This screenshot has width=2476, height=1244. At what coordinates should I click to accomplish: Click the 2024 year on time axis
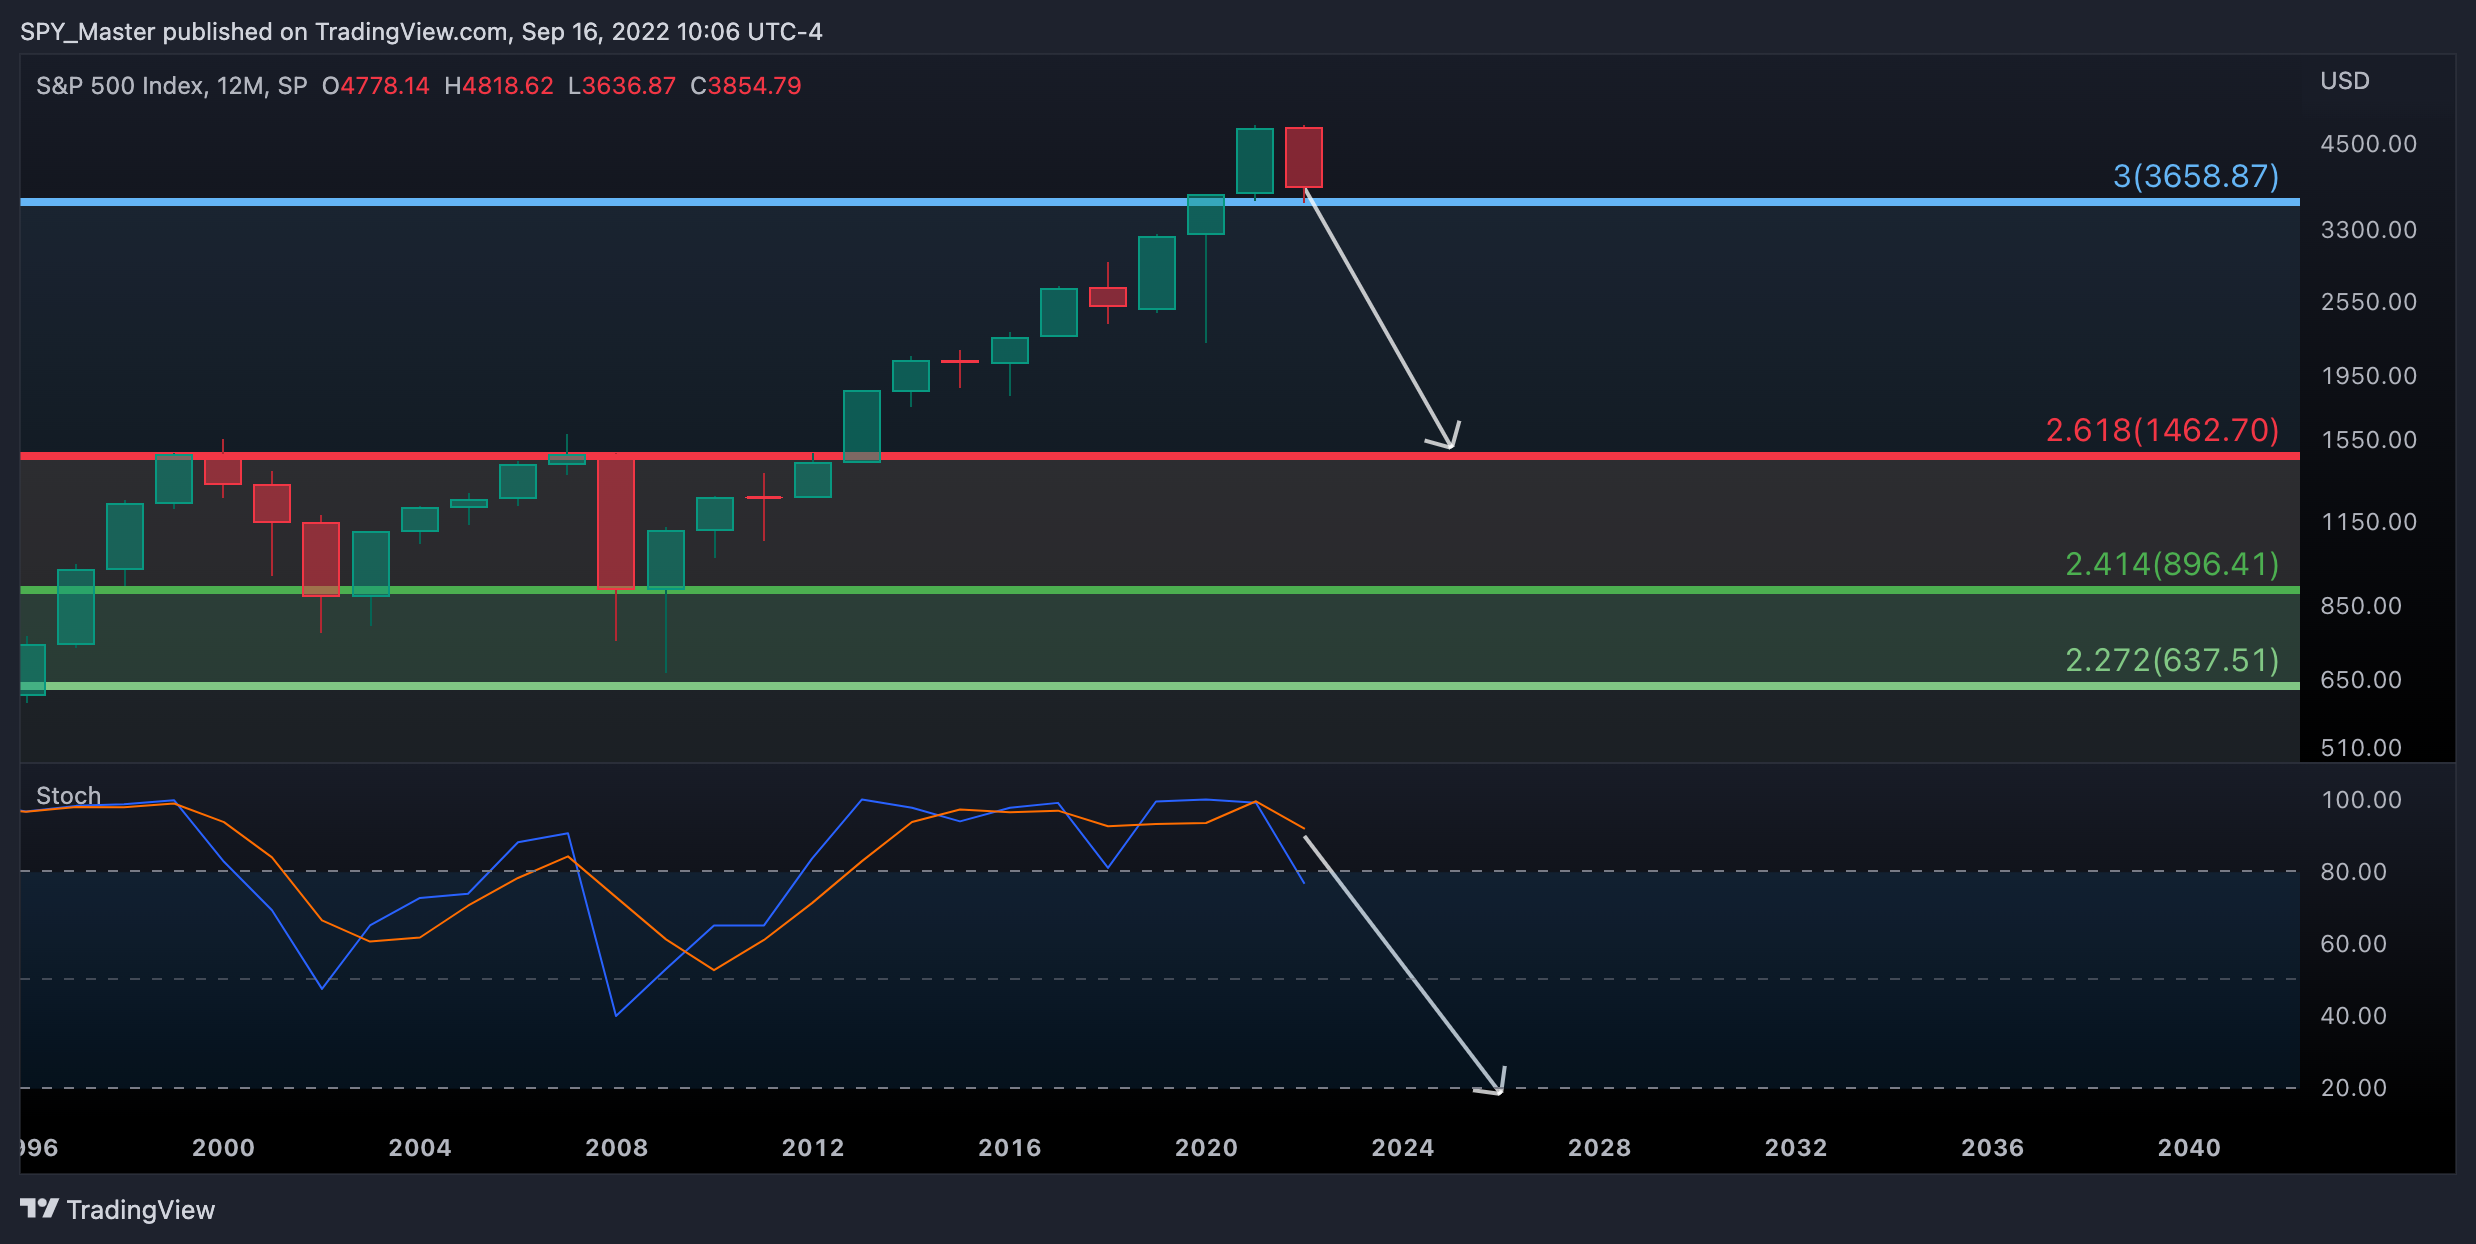click(1403, 1148)
